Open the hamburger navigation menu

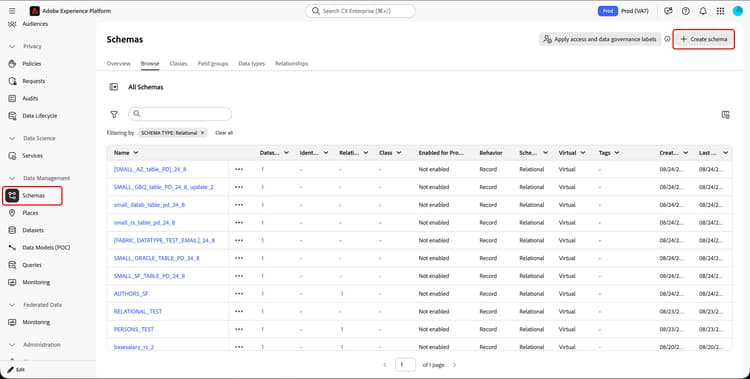(12, 11)
